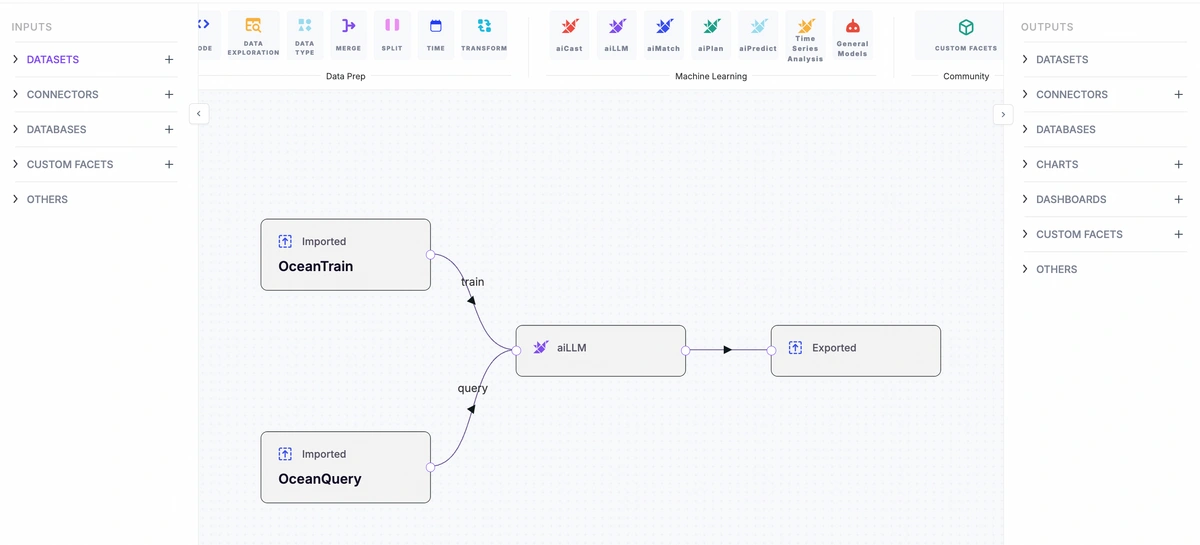The width and height of the screenshot is (1200, 545).
Task: Click the OceanTrain node output port
Action: point(430,255)
